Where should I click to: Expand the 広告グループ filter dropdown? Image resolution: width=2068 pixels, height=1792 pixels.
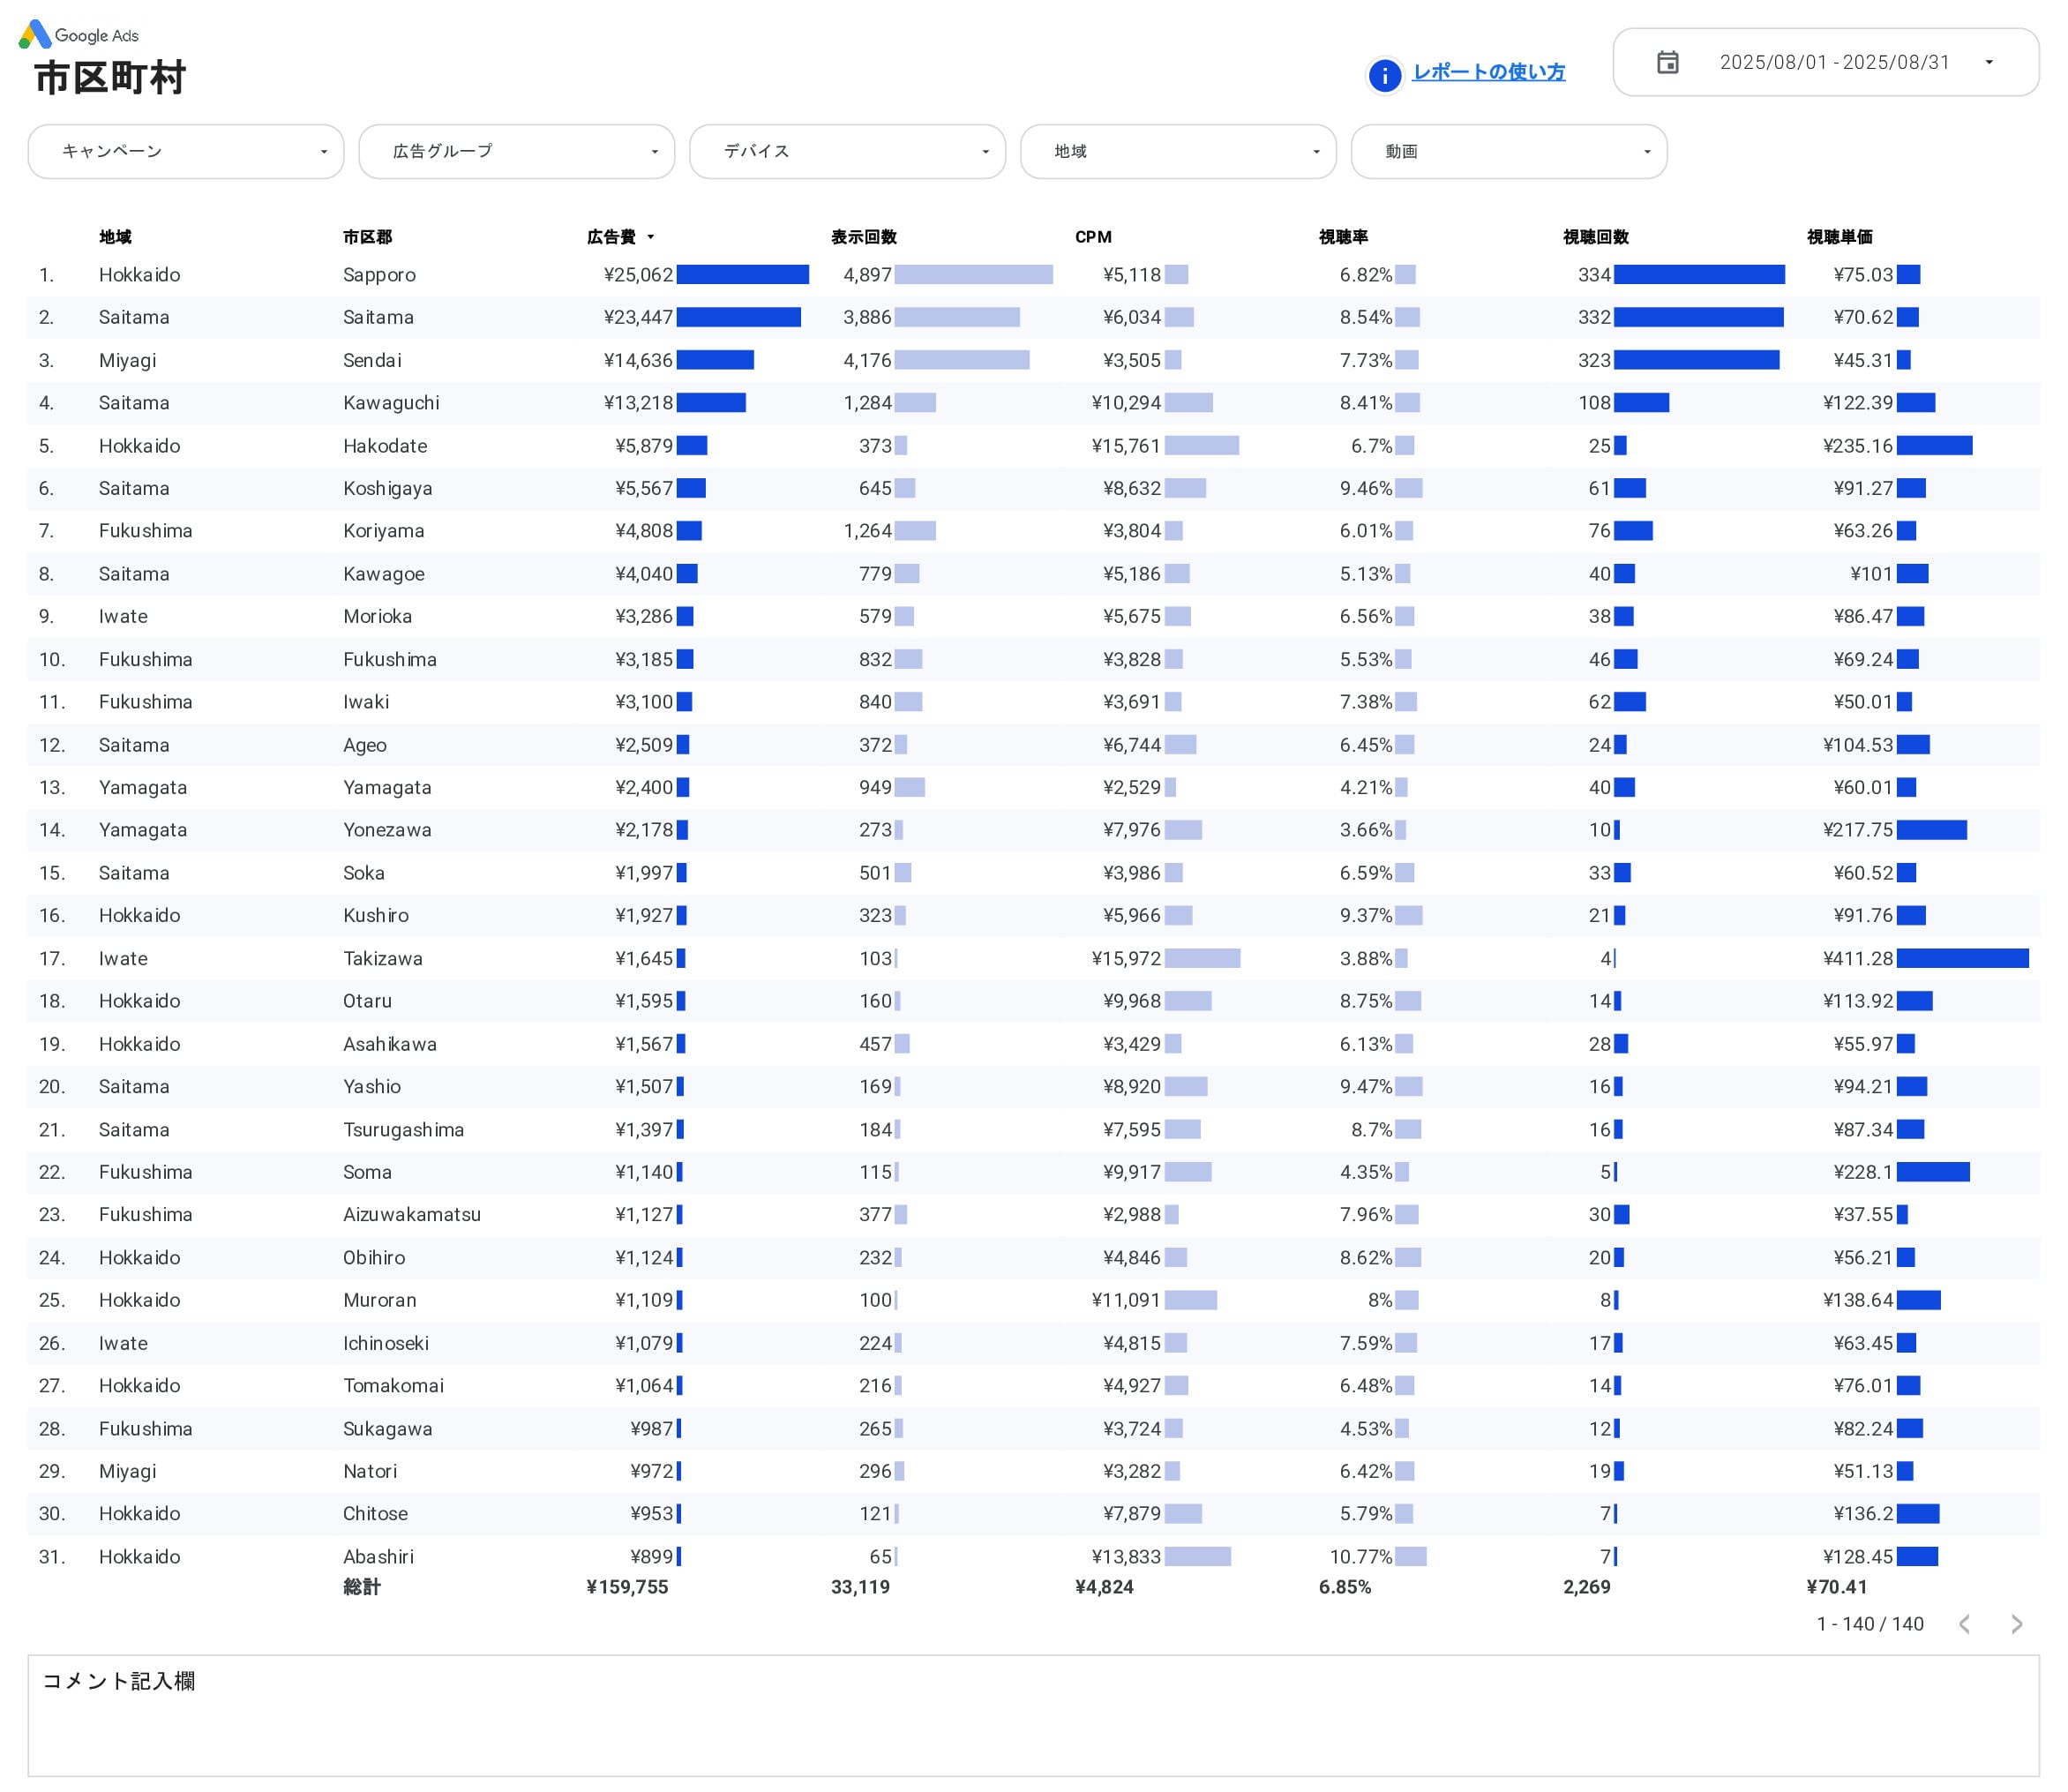coord(516,151)
